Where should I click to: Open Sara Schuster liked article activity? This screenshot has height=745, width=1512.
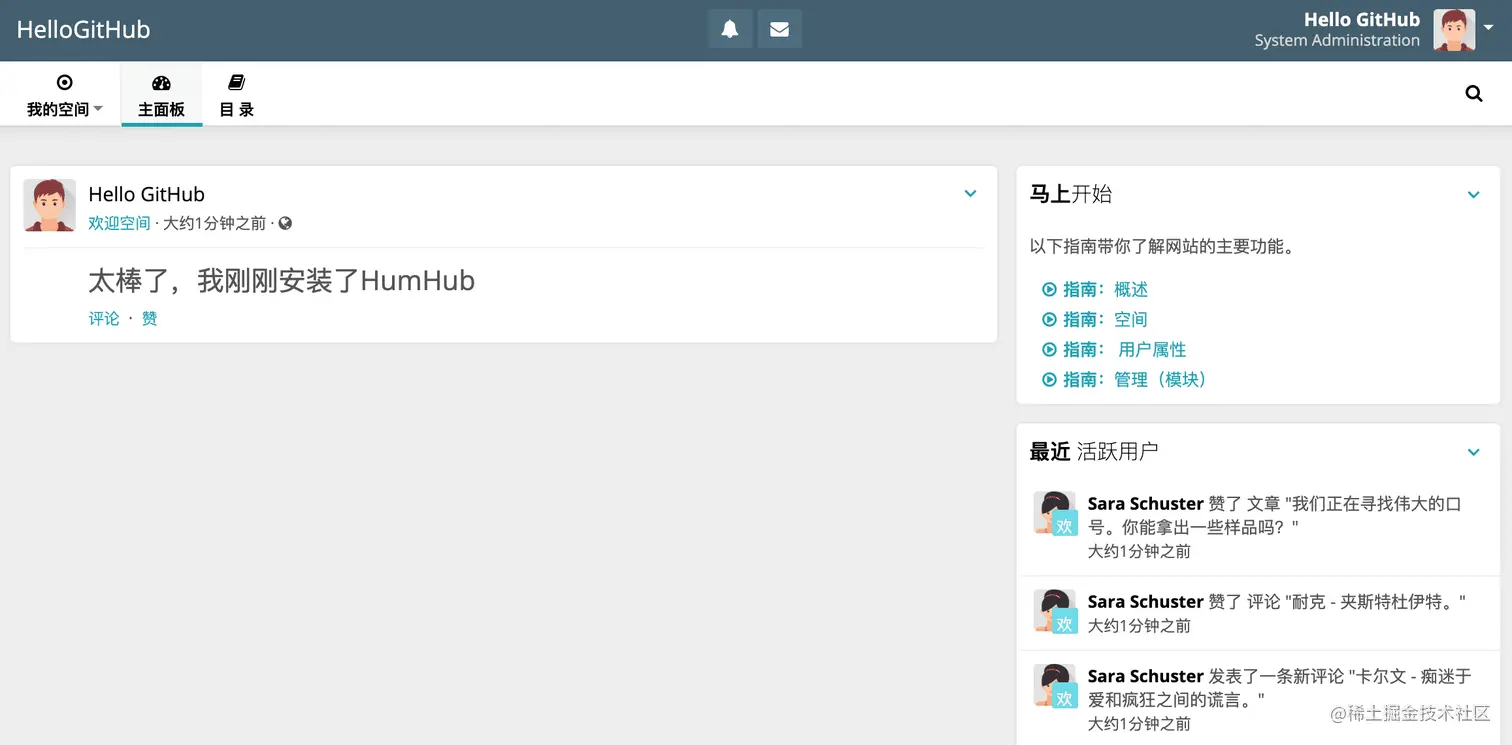(x=1258, y=527)
